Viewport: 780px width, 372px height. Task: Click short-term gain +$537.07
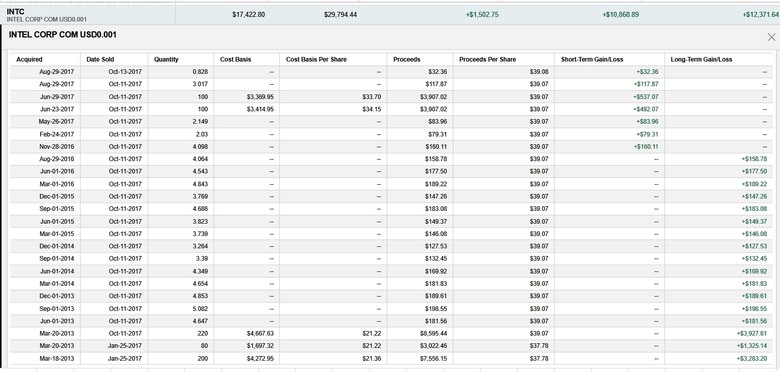tap(646, 97)
